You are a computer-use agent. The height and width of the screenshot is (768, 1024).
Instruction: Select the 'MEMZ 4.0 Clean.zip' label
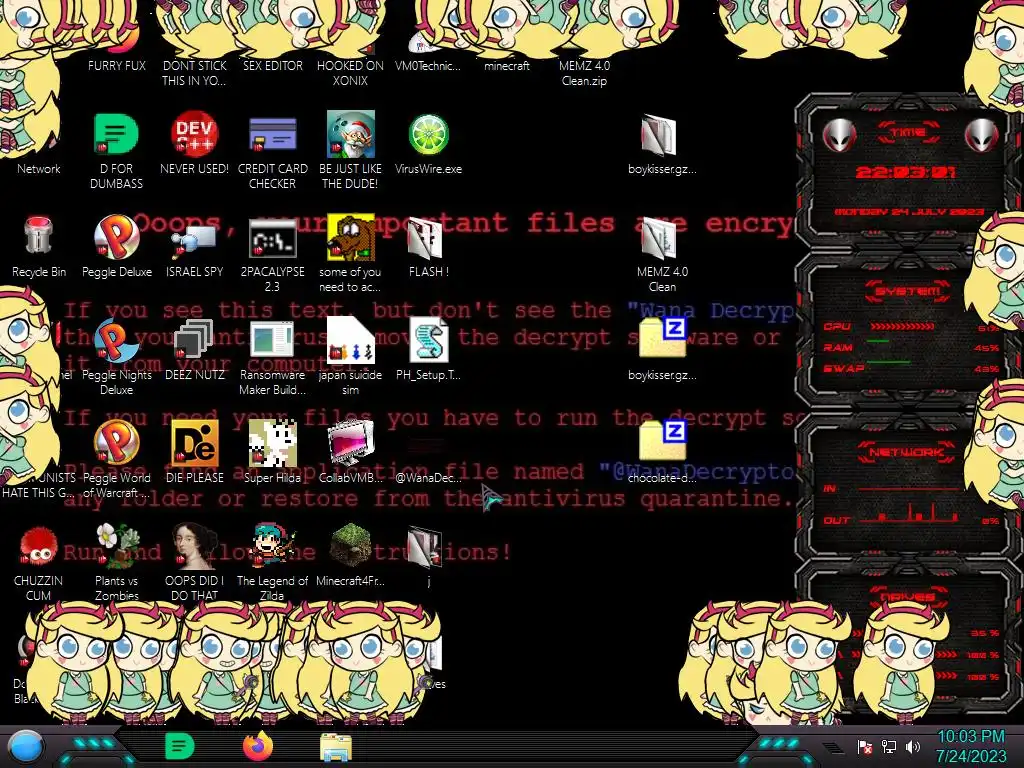[x=584, y=72]
